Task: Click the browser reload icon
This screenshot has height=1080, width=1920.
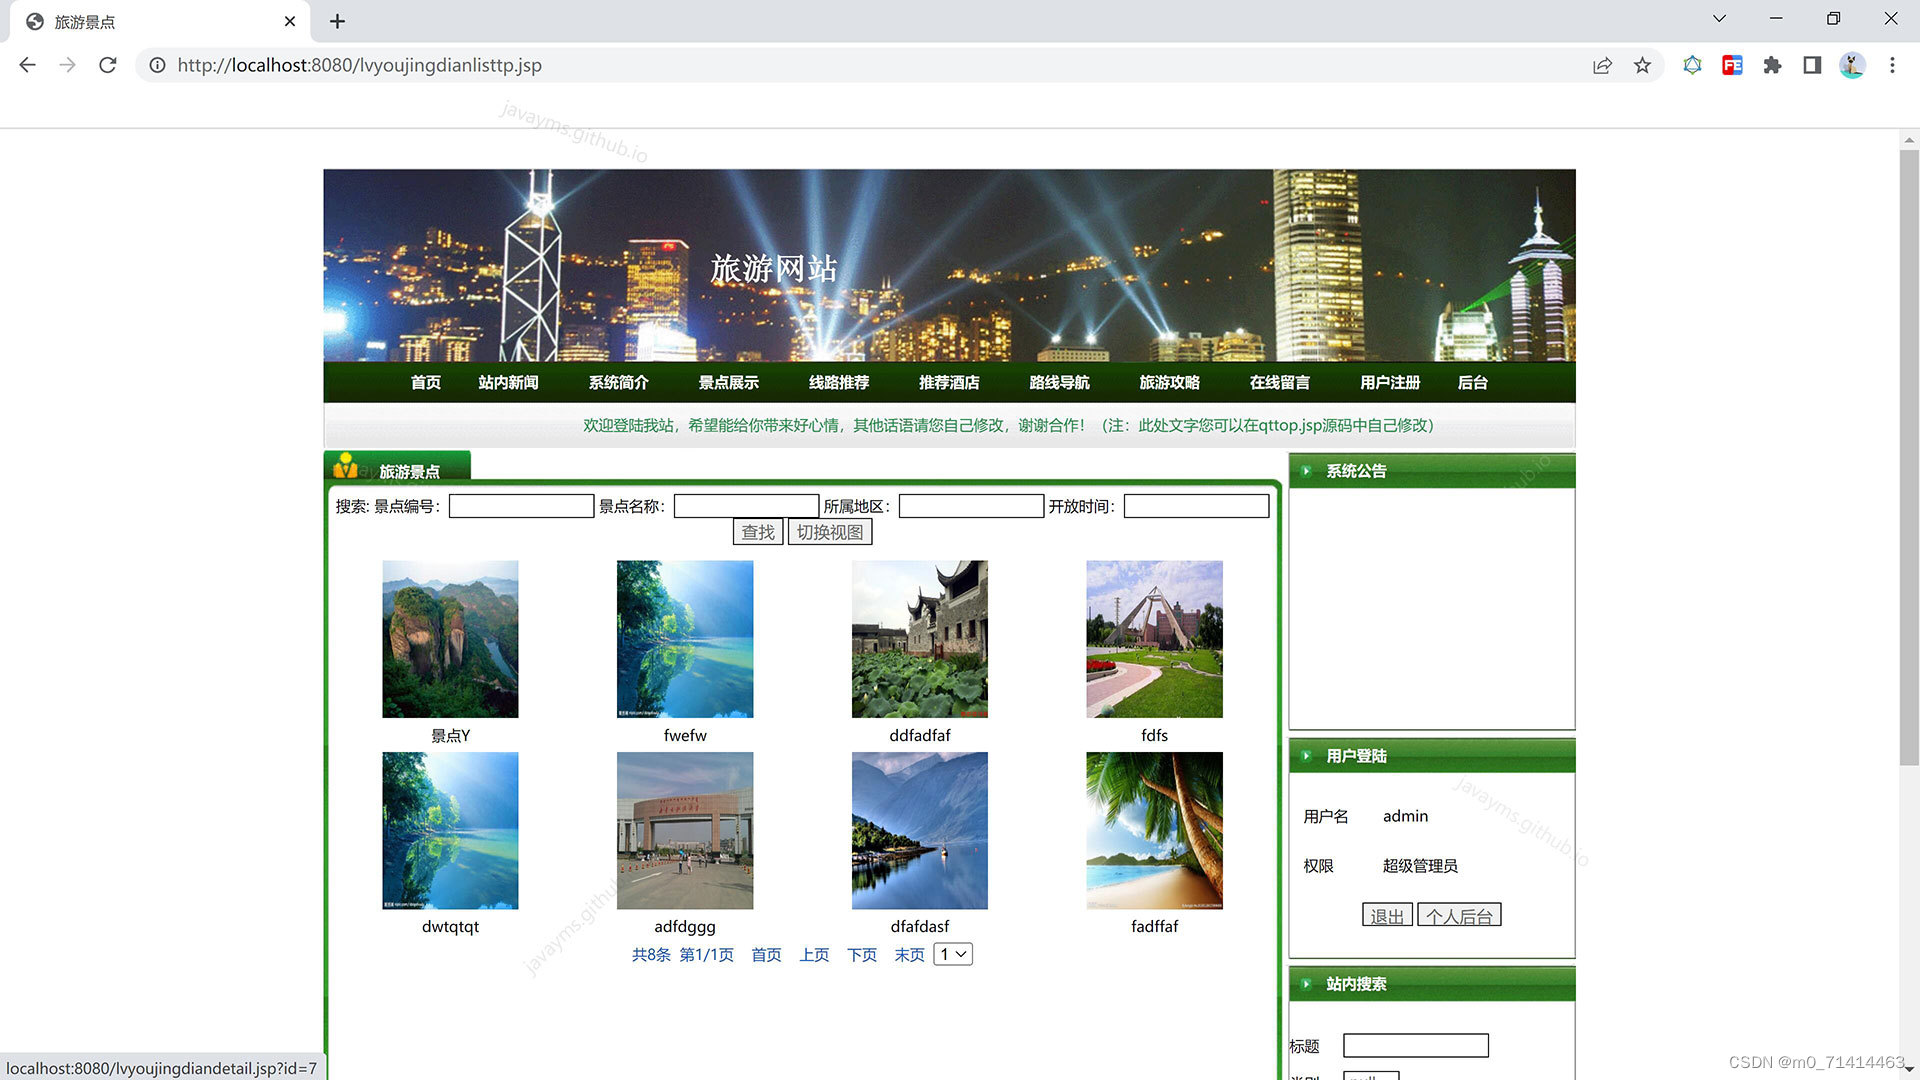Action: tap(108, 65)
